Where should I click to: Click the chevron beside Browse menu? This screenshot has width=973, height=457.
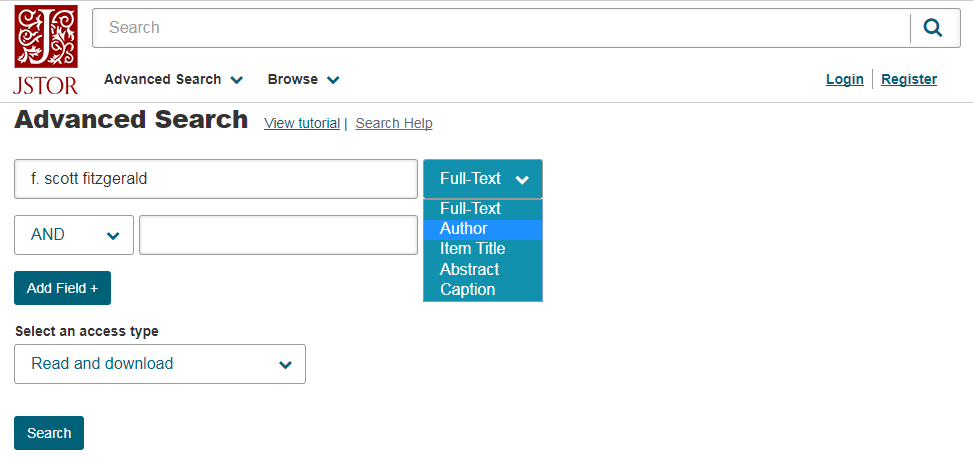[333, 80]
